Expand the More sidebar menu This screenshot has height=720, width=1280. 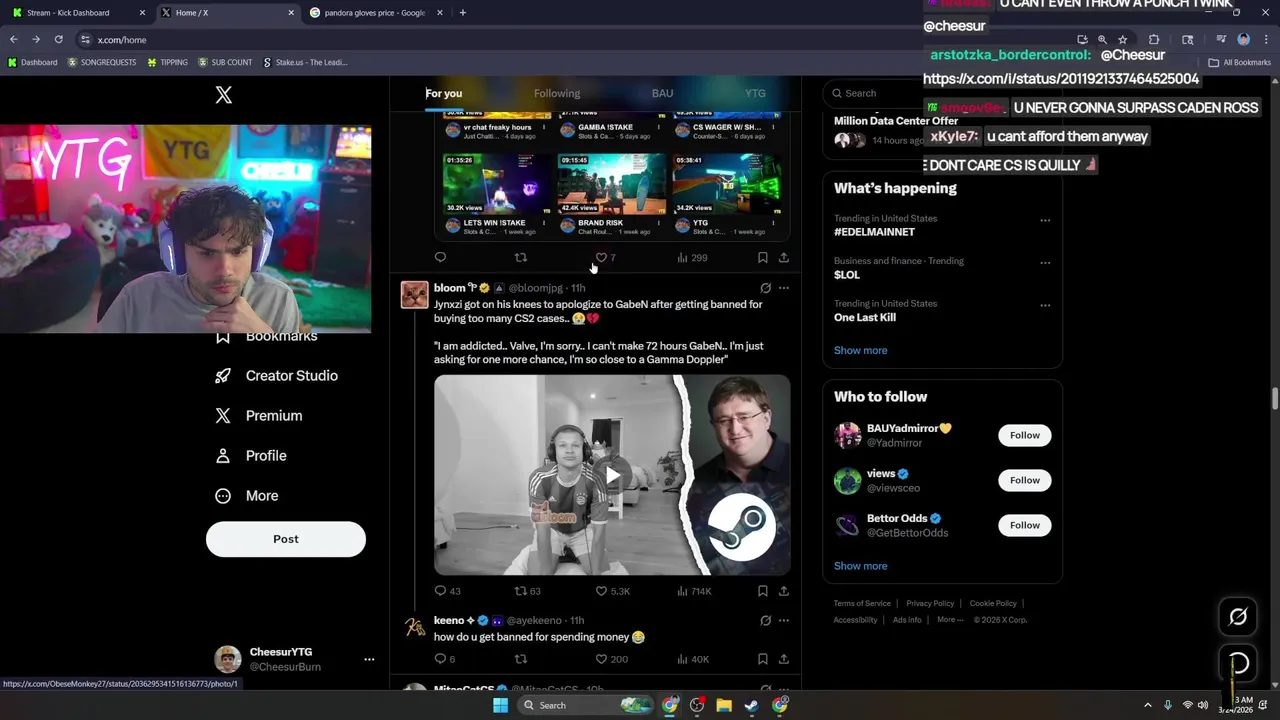(x=247, y=496)
